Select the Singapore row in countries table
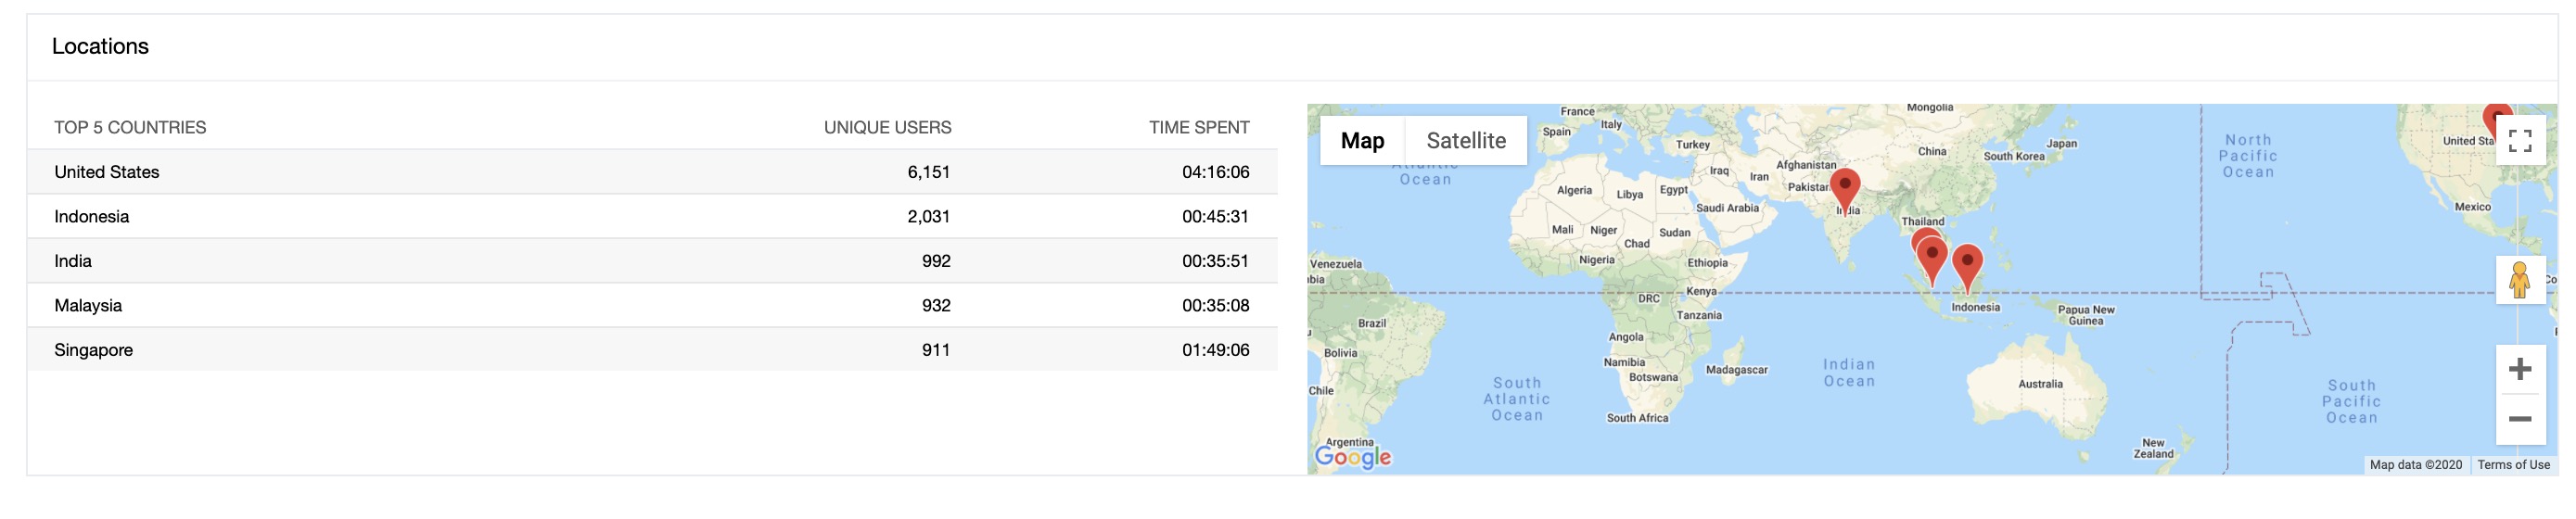 click(x=652, y=350)
